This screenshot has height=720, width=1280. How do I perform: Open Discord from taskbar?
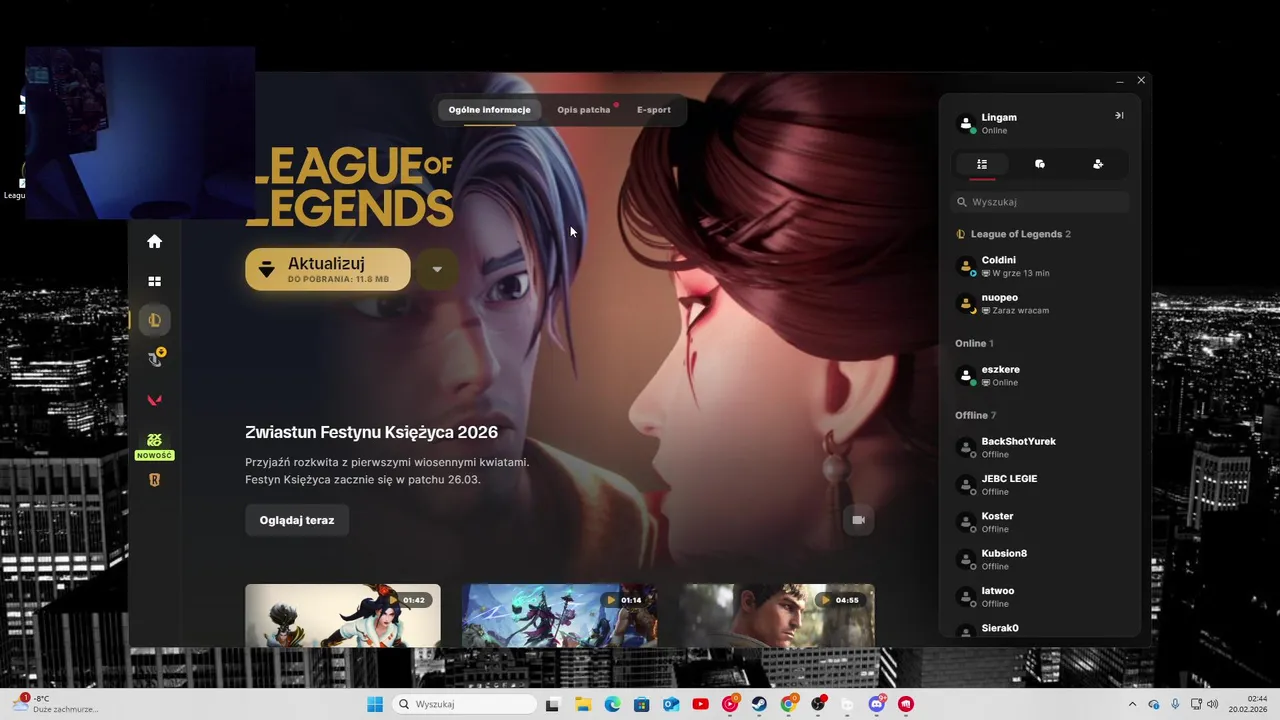point(877,704)
